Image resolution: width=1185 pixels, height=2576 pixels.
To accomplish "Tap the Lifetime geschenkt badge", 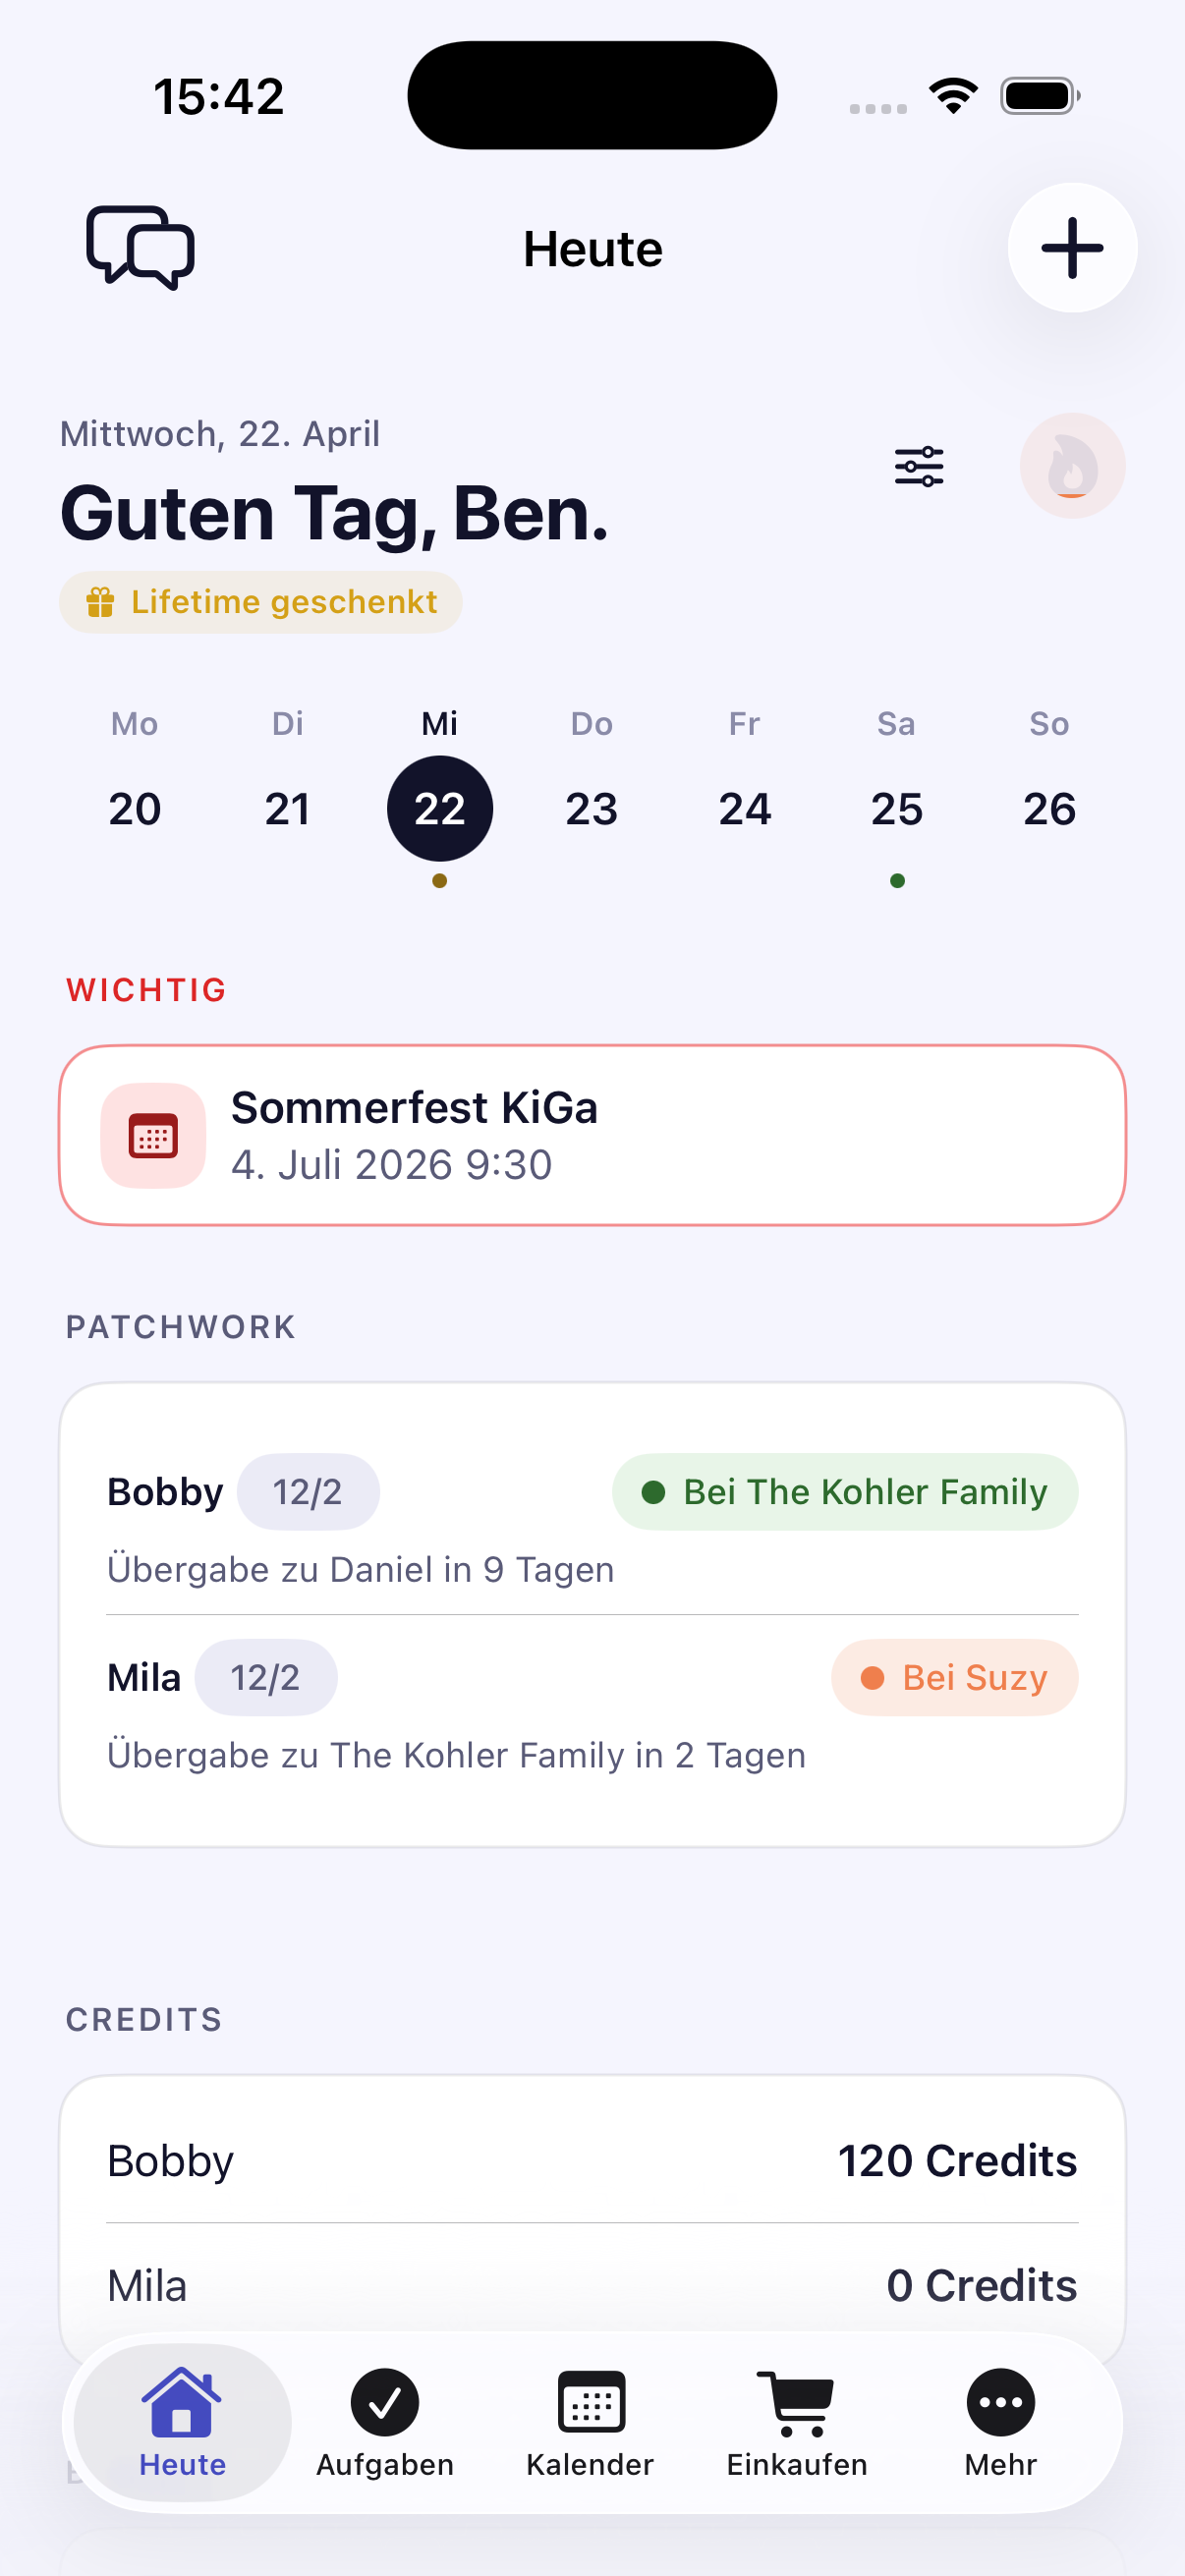I will (x=261, y=602).
